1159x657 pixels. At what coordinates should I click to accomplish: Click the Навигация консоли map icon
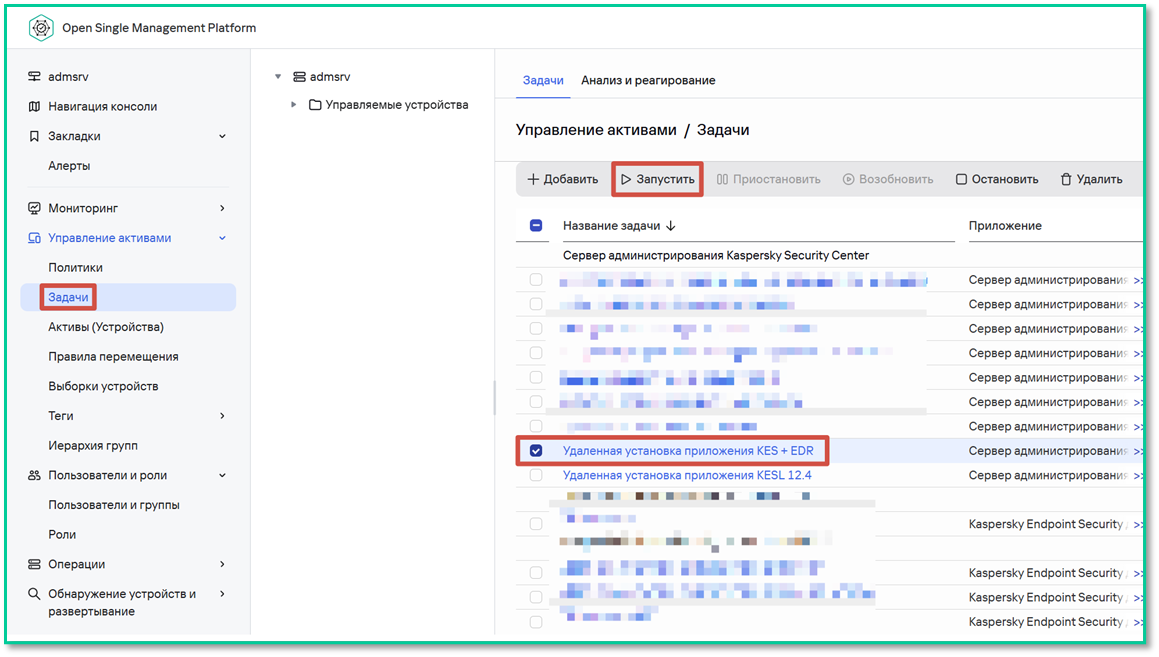point(34,106)
